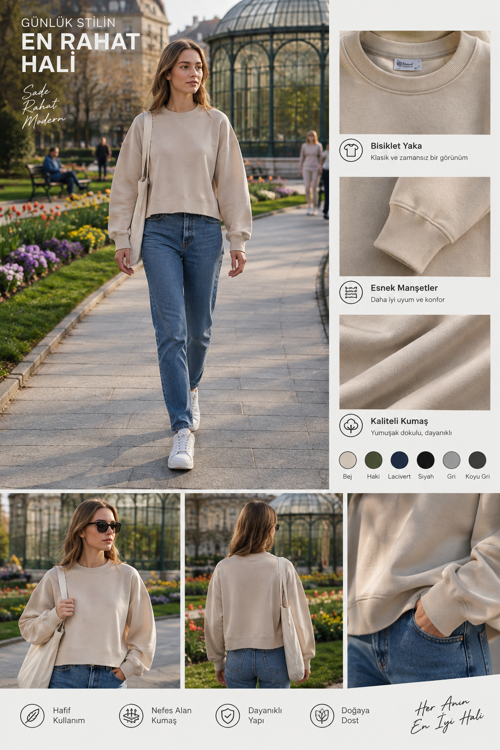Click 'Her Anın En İyi Hali' signature text
The height and width of the screenshot is (750, 500).
coord(447,715)
